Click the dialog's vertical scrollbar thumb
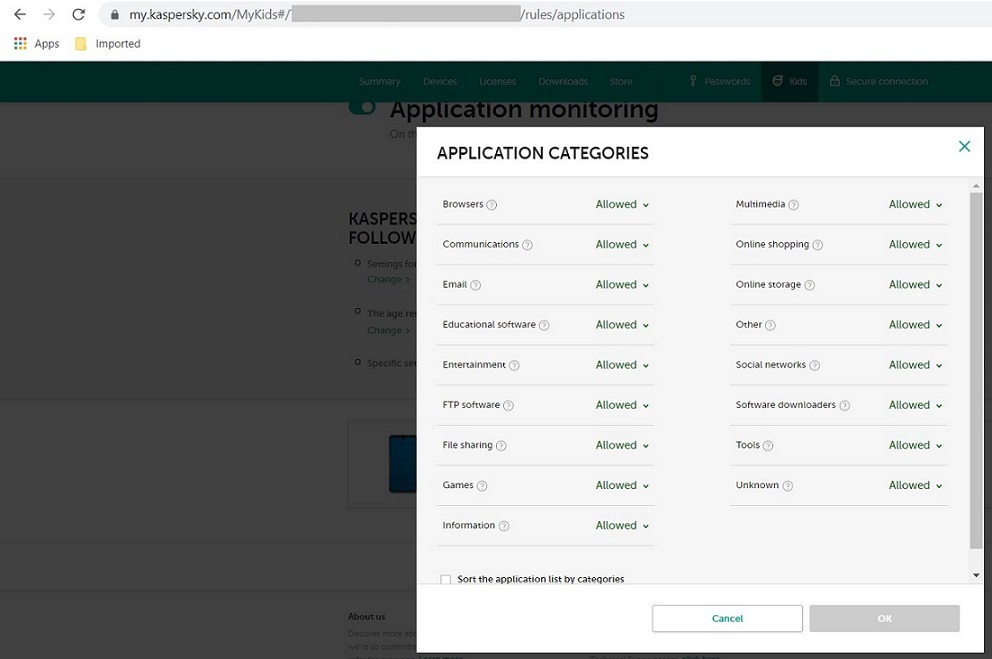Screen dimensions: 992x659 coord(976,370)
